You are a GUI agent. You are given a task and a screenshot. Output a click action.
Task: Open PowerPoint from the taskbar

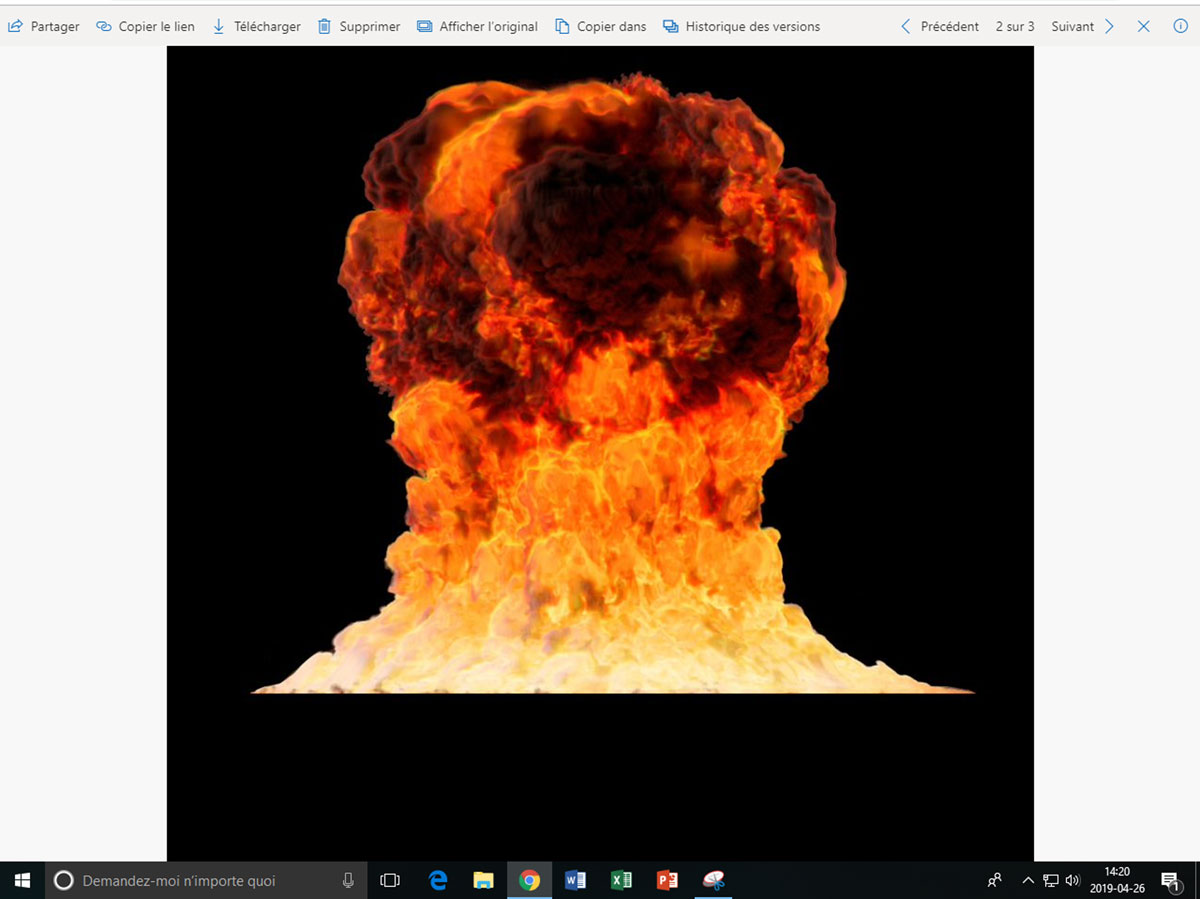pos(667,880)
